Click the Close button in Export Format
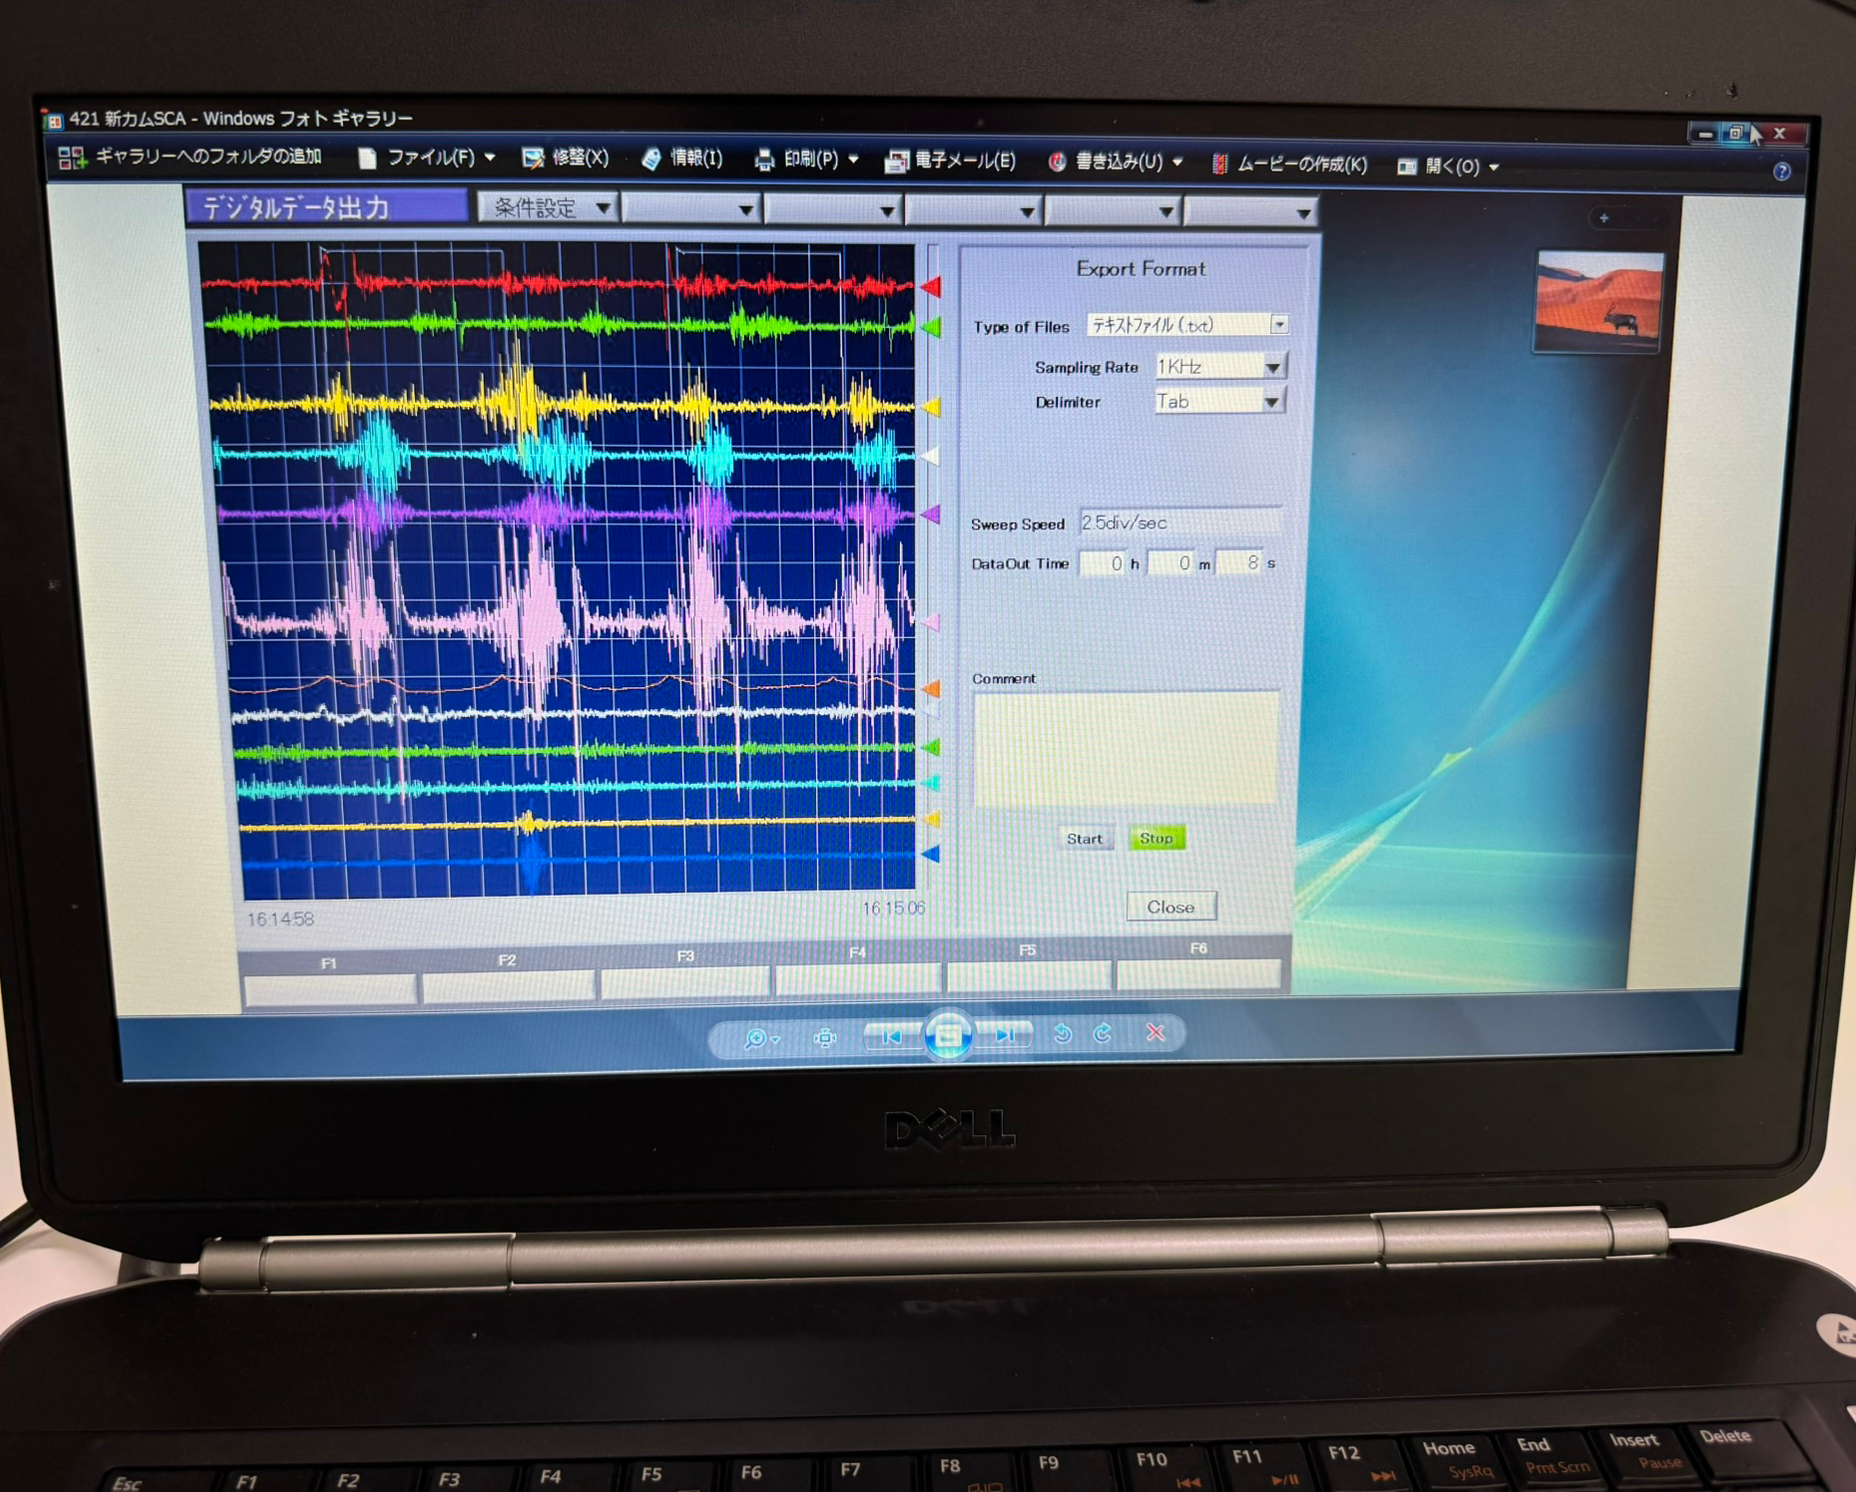Image resolution: width=1856 pixels, height=1492 pixels. point(1170,907)
